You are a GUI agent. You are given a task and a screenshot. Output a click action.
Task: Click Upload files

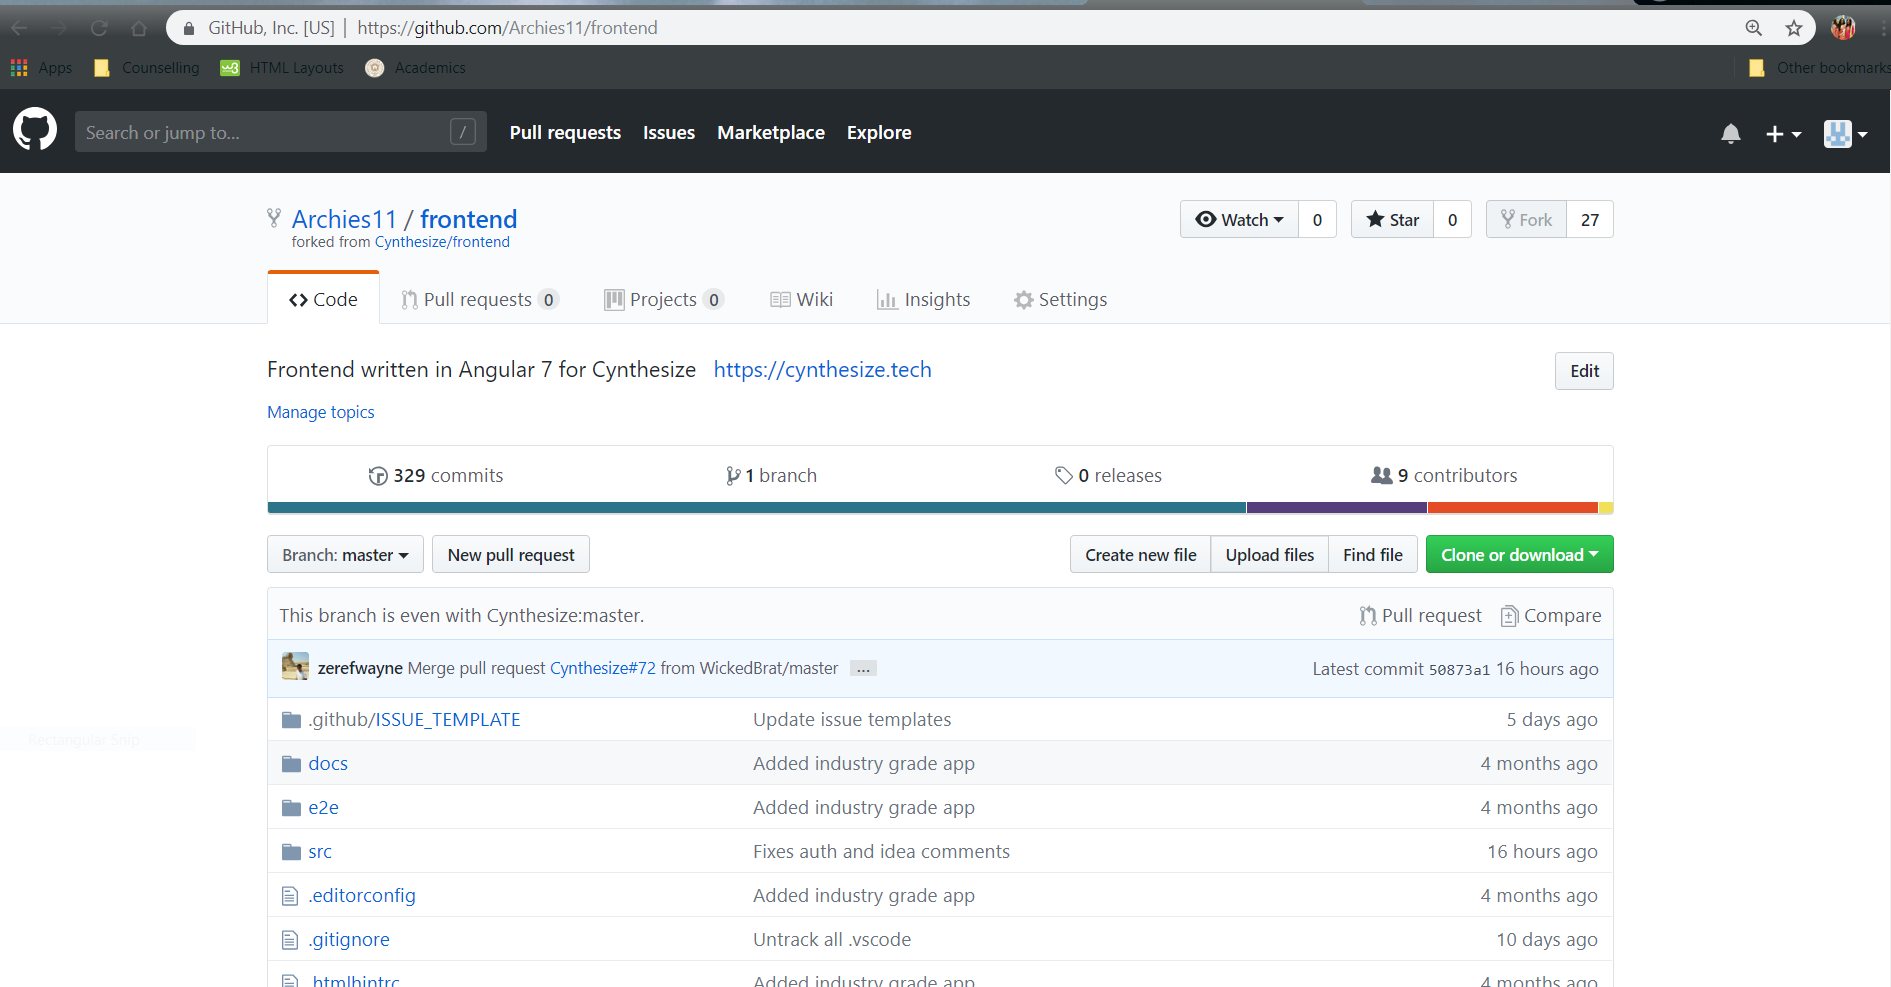(x=1270, y=554)
